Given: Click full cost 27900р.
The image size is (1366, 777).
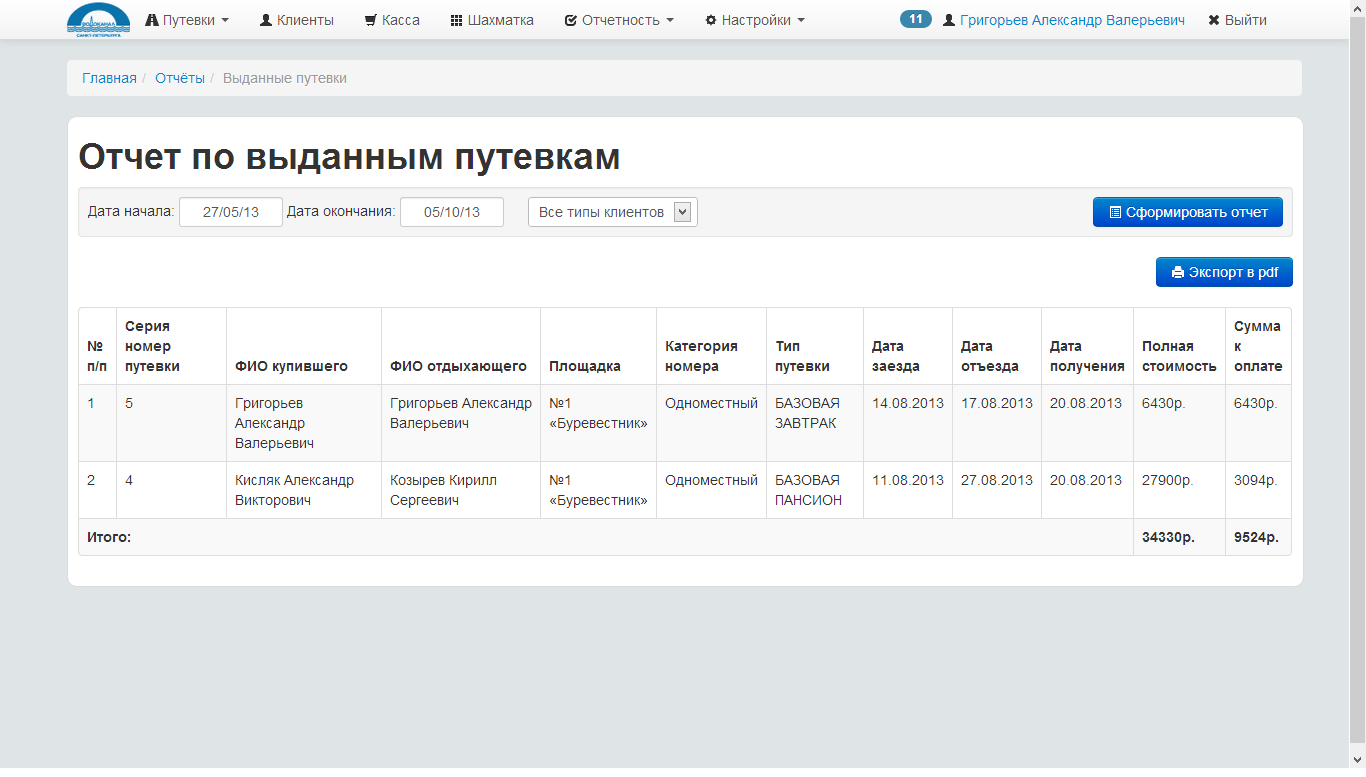Looking at the screenshot, I should (1168, 480).
